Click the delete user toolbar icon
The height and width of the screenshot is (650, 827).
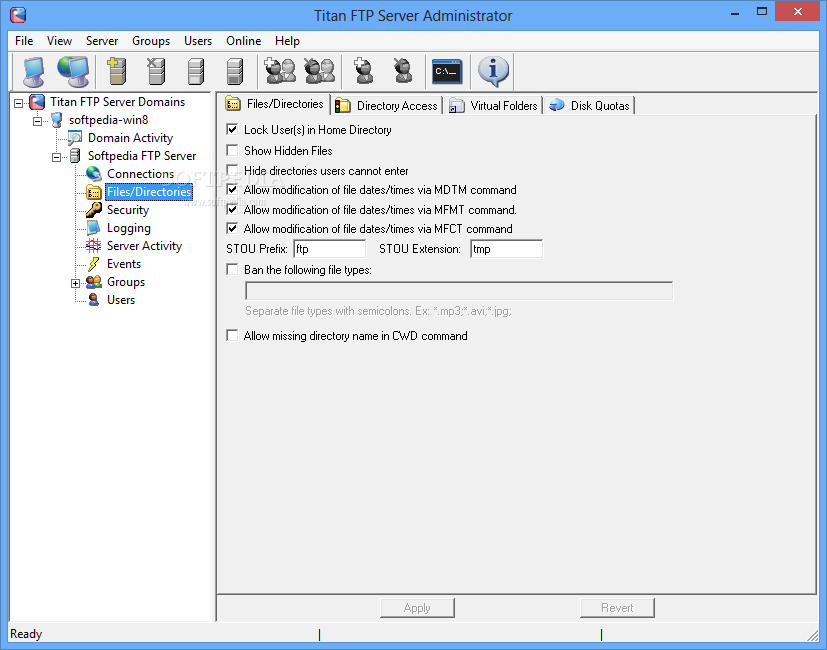click(x=403, y=71)
